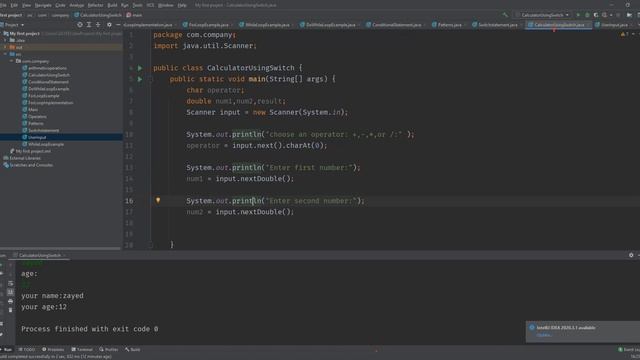
Task: Open the Problems tool window button
Action: pos(53,349)
